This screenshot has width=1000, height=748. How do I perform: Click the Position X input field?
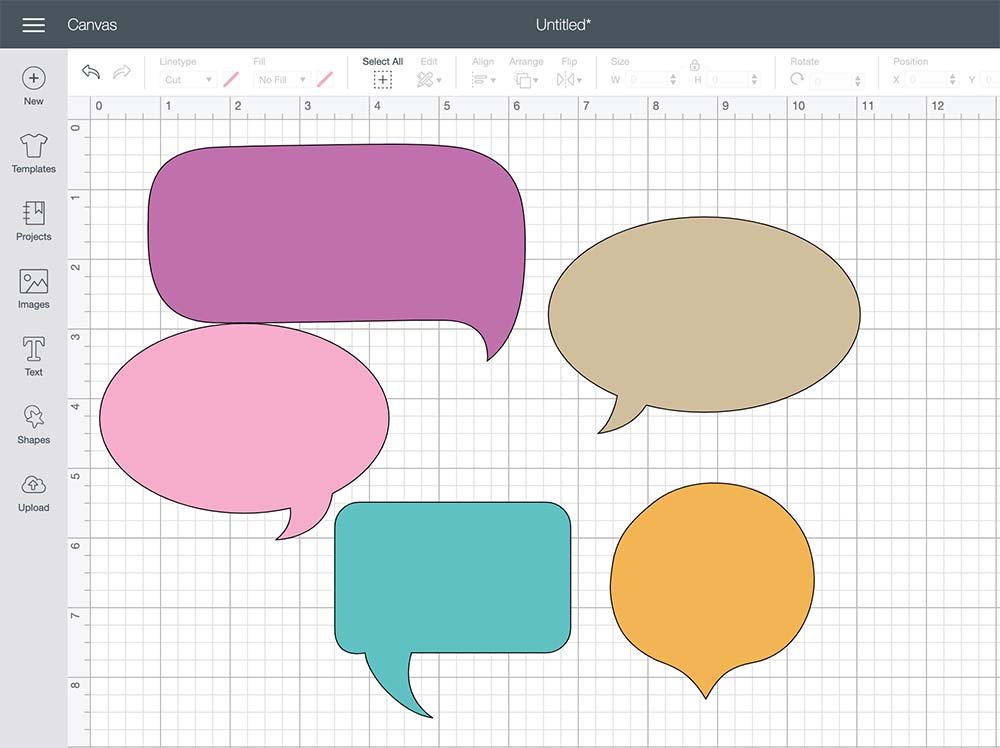(x=926, y=80)
